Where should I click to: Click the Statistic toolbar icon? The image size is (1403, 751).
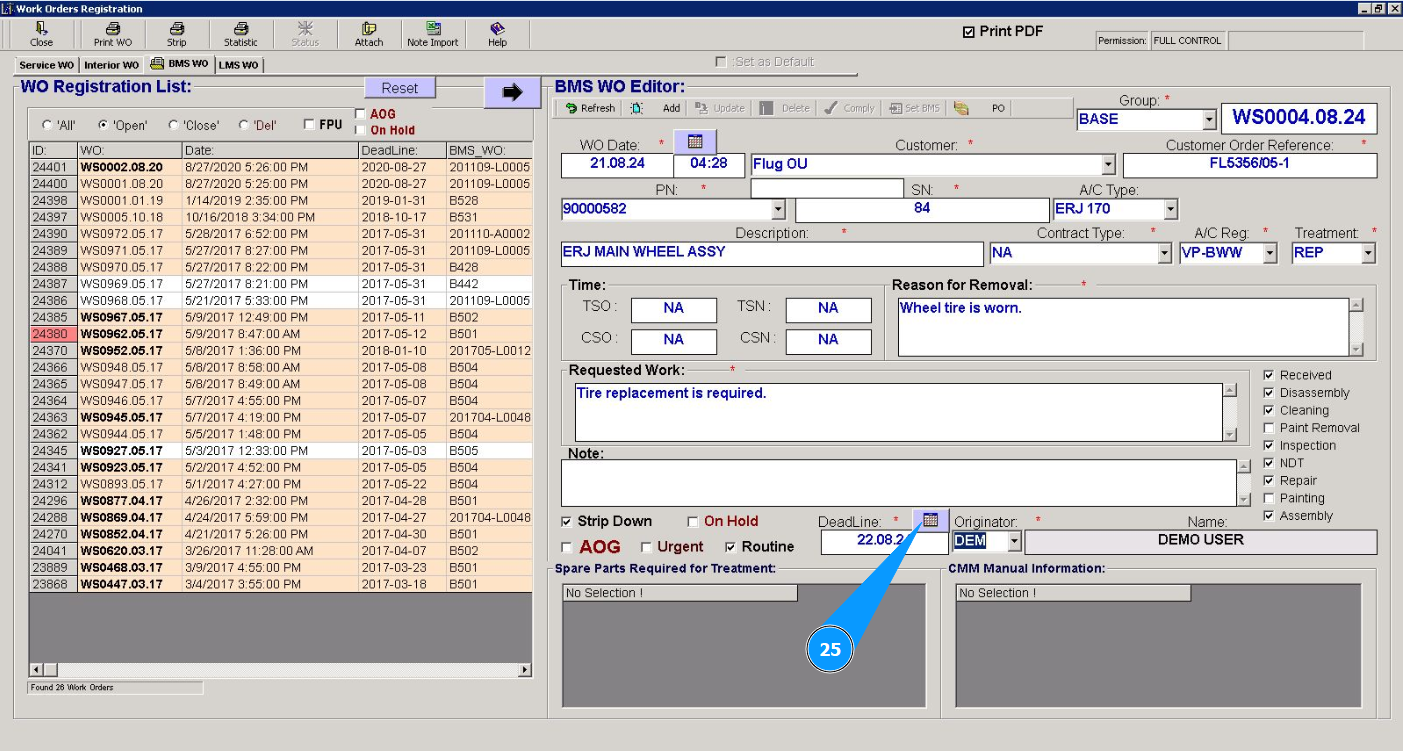point(240,34)
